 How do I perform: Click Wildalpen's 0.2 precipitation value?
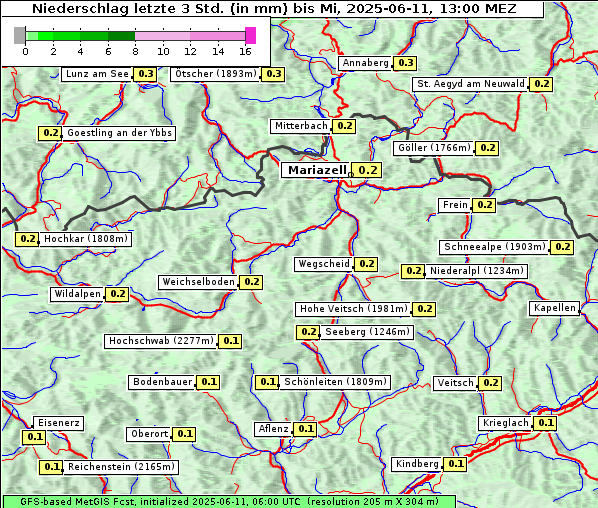117,294
